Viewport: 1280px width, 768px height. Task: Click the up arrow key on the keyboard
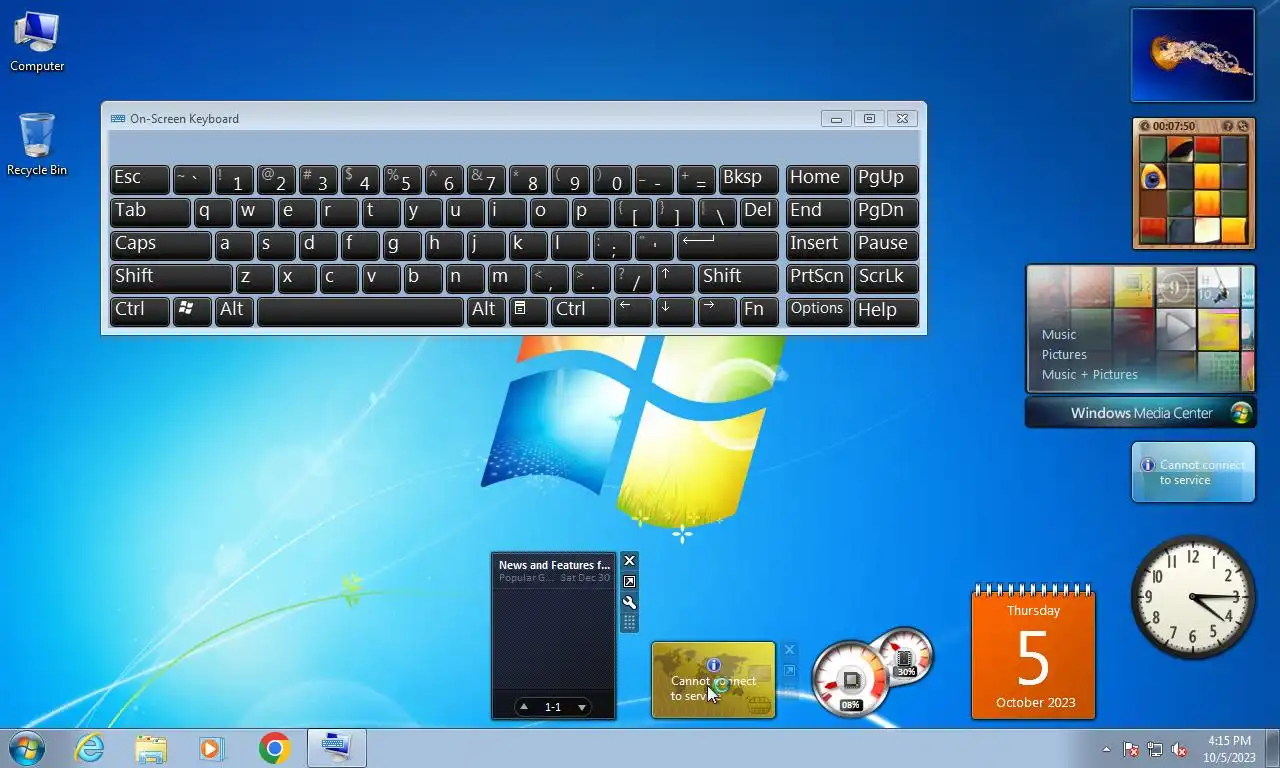[675, 277]
